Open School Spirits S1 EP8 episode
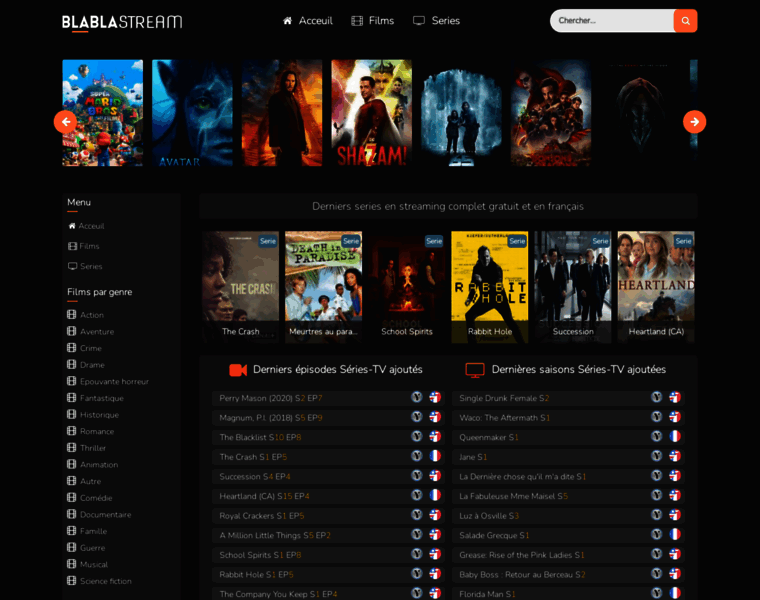Image resolution: width=760 pixels, height=600 pixels. [260, 554]
